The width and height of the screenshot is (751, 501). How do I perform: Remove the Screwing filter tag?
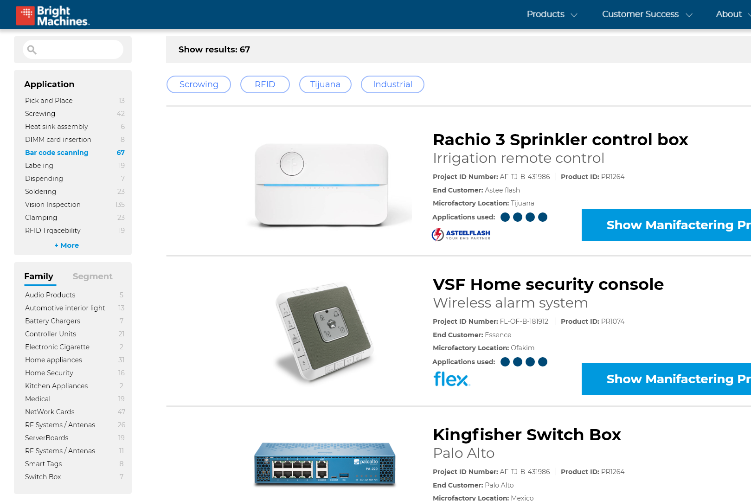199,84
